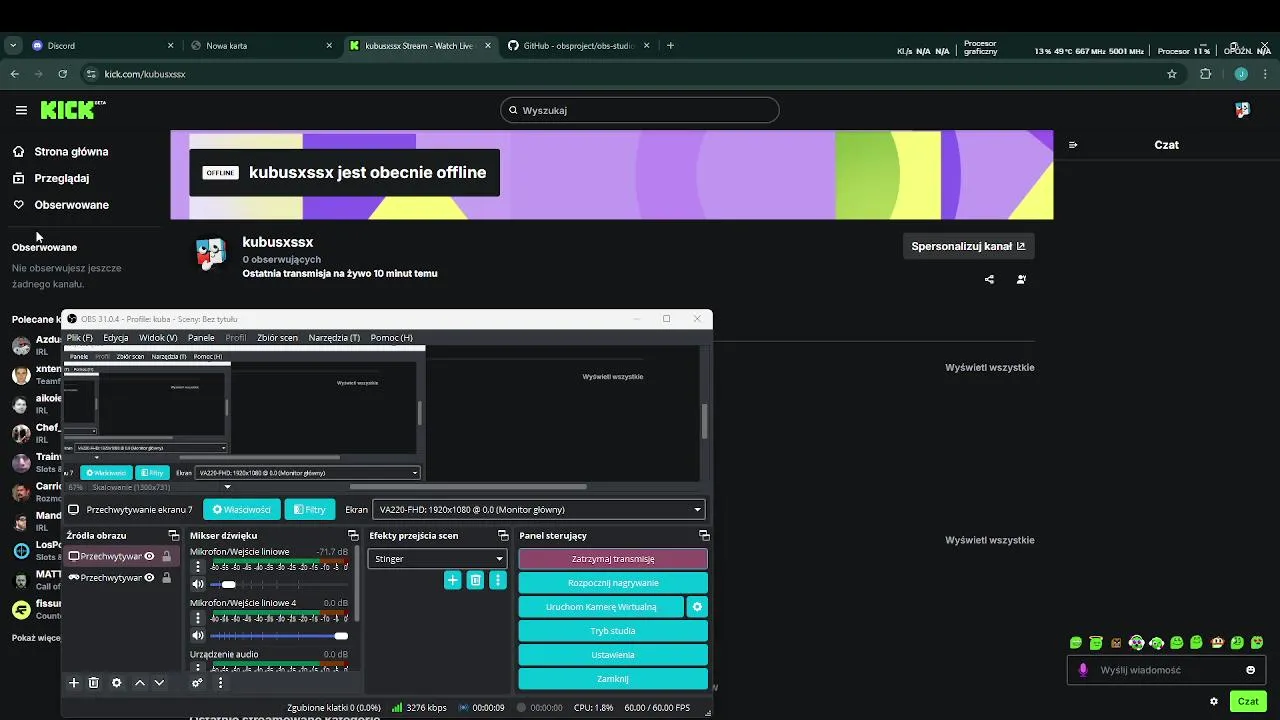
Task: Toggle lock on the second Przechwytywar source
Action: pos(166,578)
